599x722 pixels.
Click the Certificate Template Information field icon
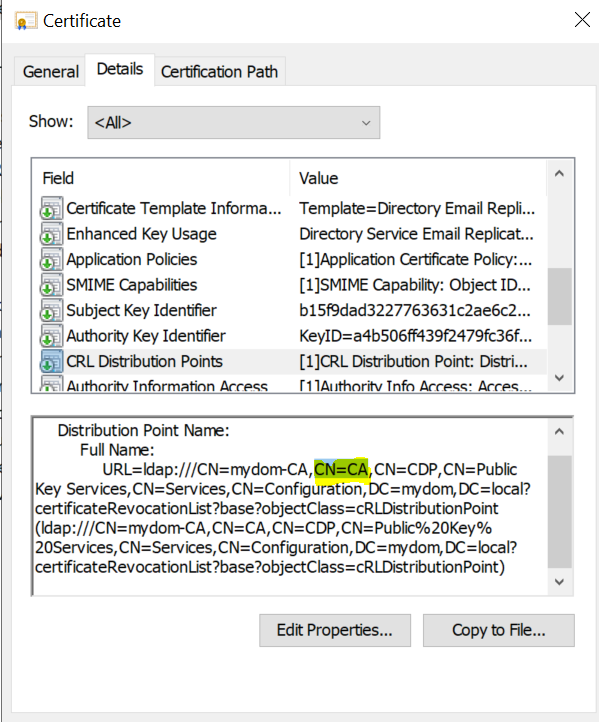click(x=51, y=208)
